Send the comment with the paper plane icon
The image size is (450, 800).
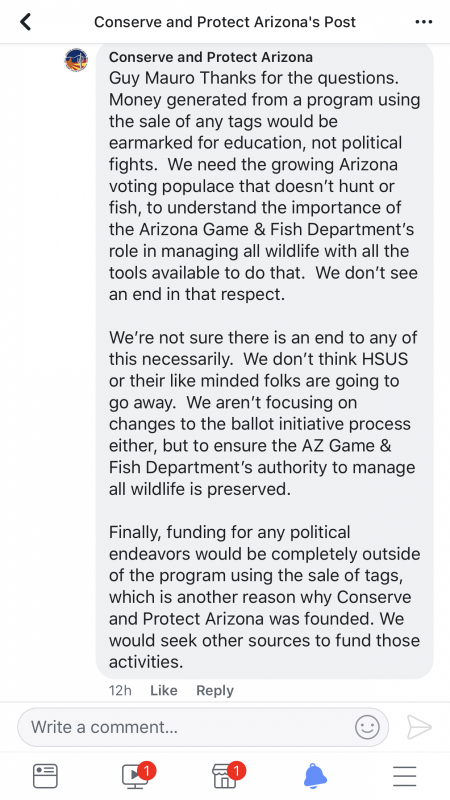click(419, 727)
